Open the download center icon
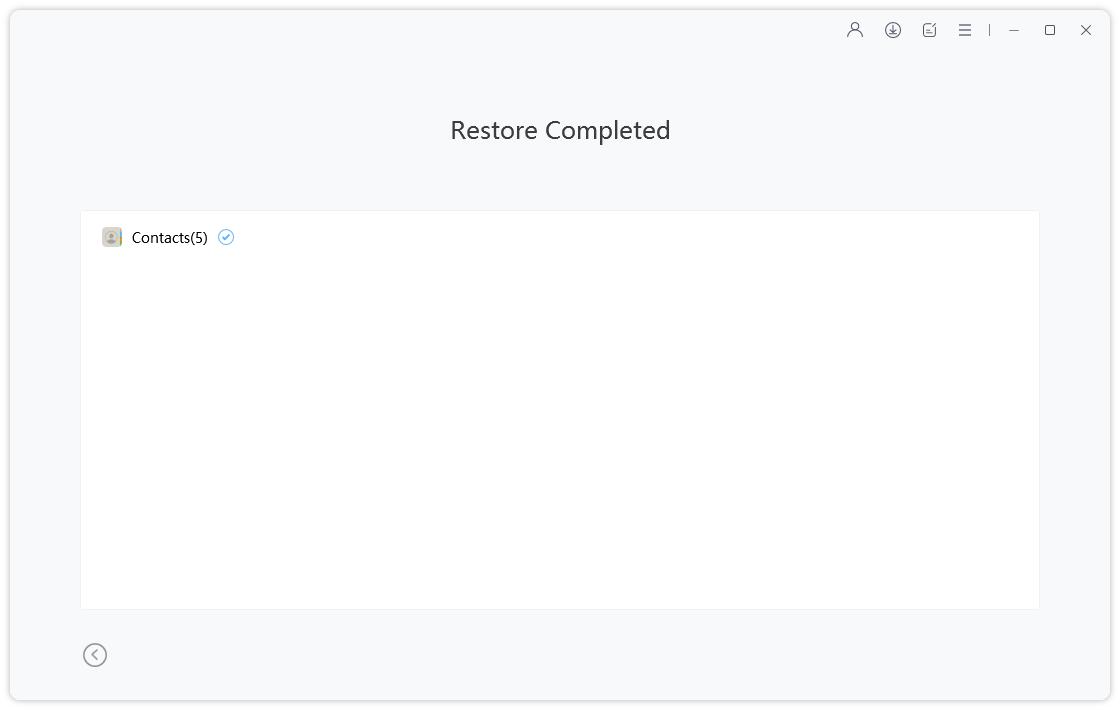This screenshot has width=1120, height=710. (x=892, y=30)
